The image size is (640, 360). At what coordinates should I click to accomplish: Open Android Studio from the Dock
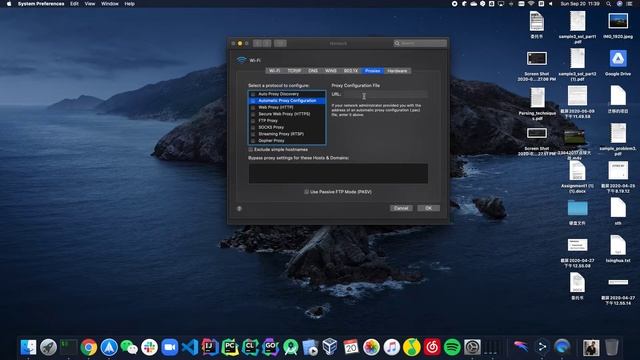pos(291,347)
